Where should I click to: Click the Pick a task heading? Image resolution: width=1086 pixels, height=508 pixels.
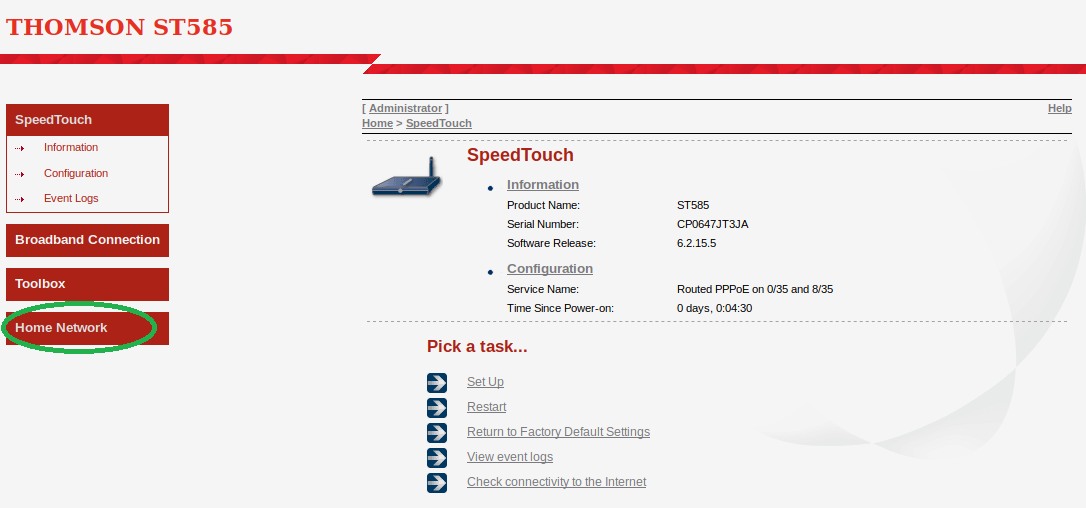(x=477, y=347)
